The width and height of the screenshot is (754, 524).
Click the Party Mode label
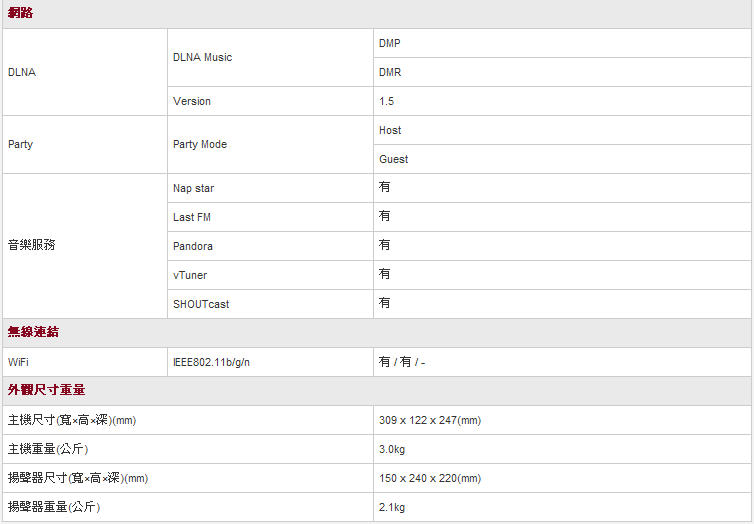[x=200, y=144]
